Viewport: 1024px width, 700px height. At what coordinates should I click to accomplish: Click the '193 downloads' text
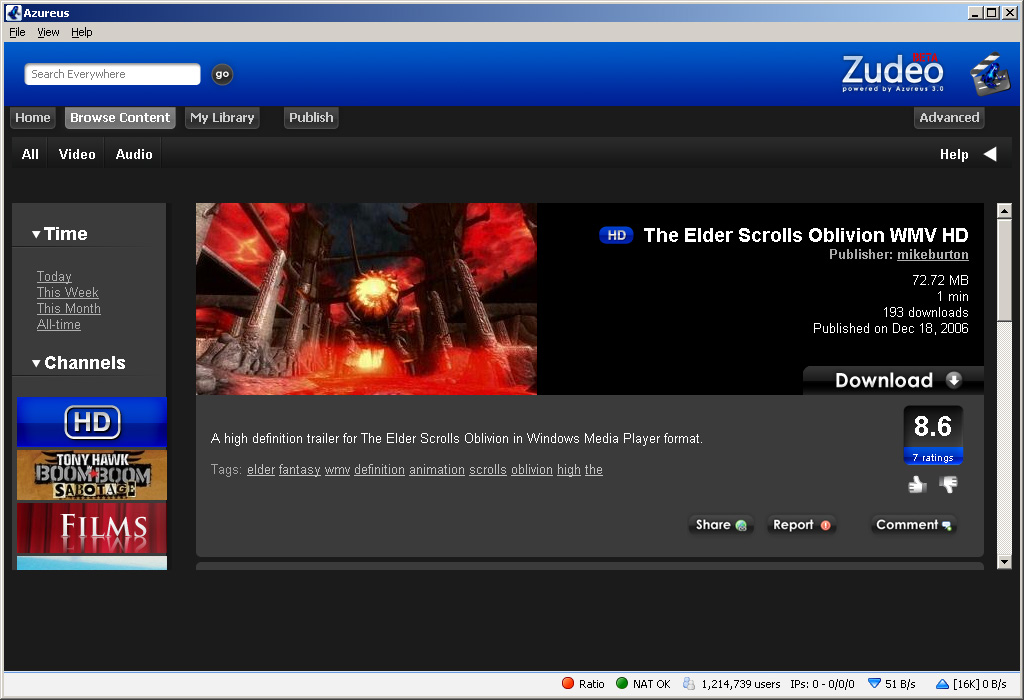point(925,312)
